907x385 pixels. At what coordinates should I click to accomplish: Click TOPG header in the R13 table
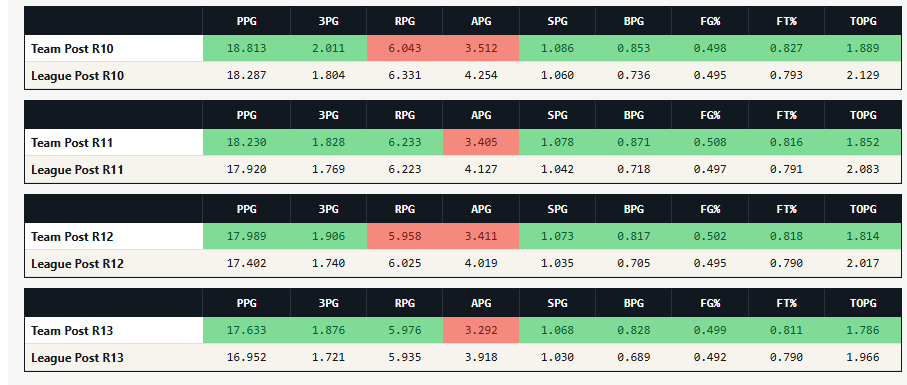pyautogui.click(x=863, y=303)
